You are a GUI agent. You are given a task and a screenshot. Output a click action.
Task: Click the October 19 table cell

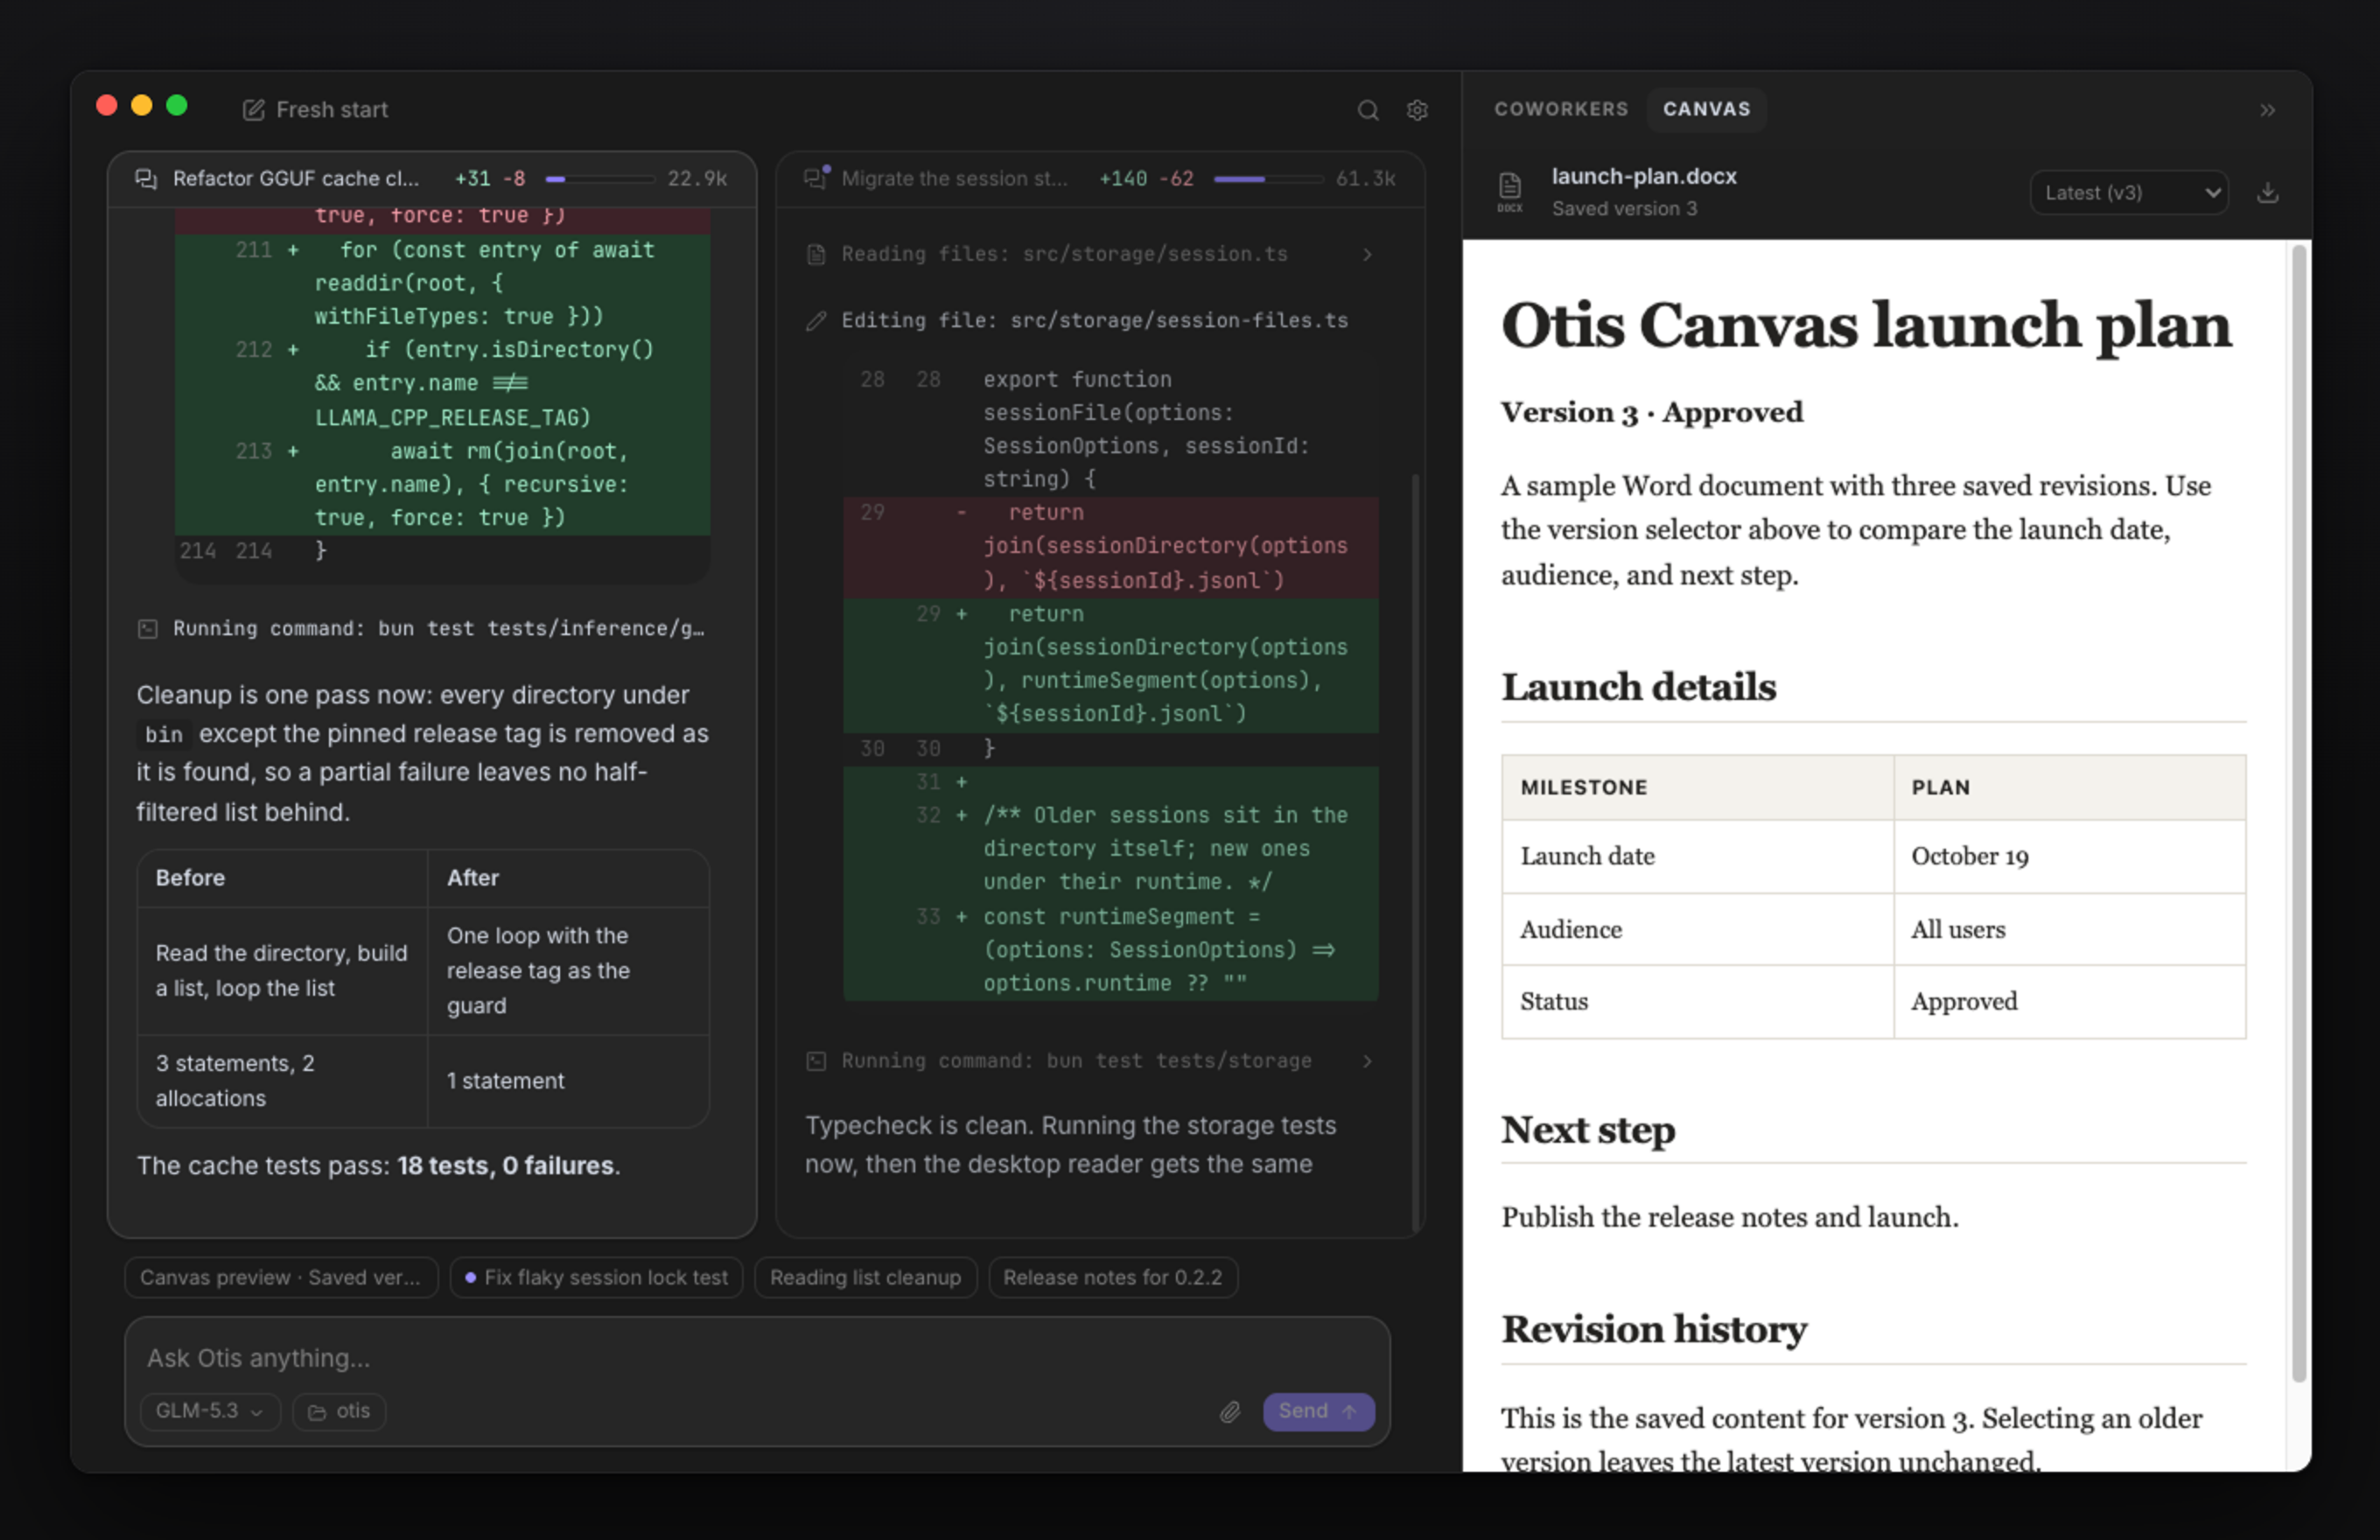tap(2069, 857)
